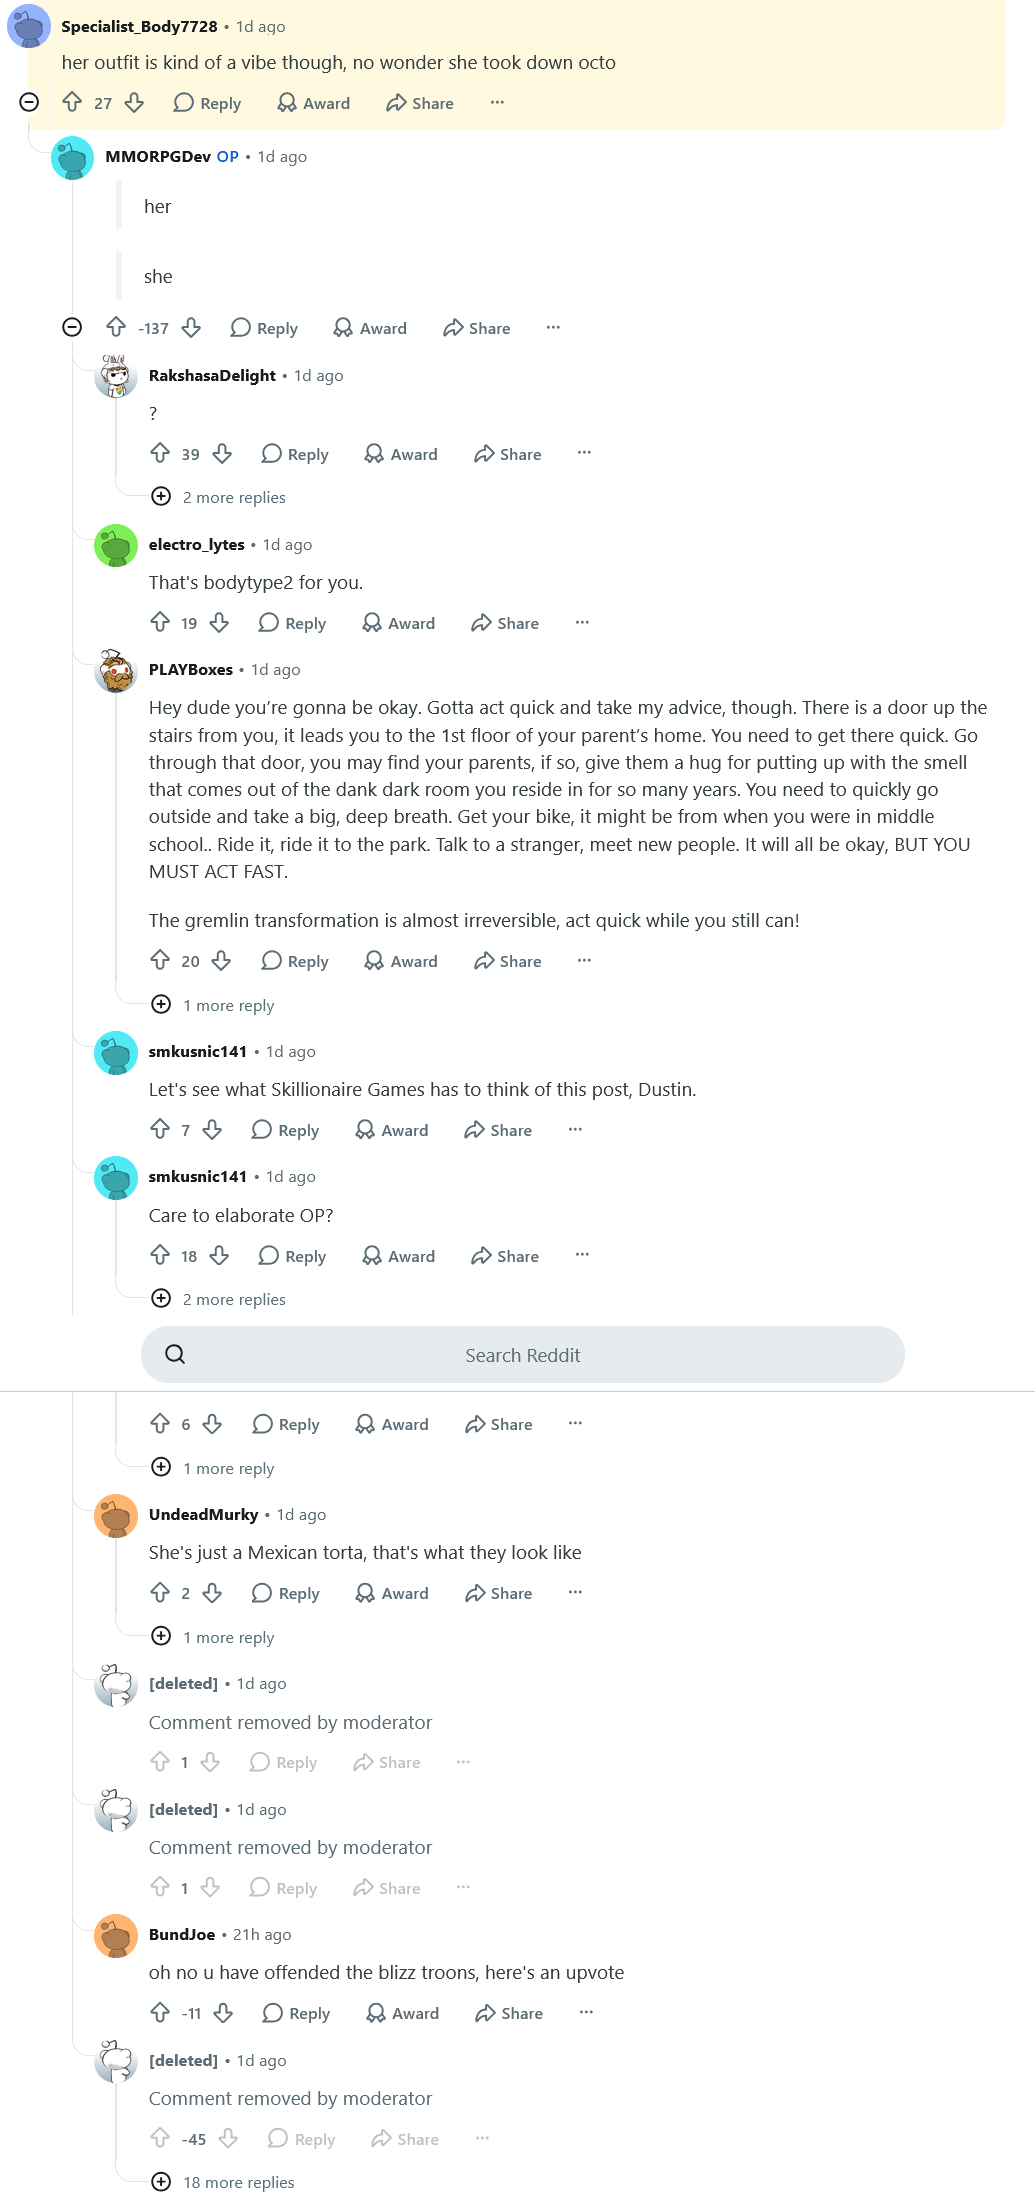The height and width of the screenshot is (2203, 1035).
Task: Upvote the PLAYBoxes comment
Action: [x=160, y=960]
